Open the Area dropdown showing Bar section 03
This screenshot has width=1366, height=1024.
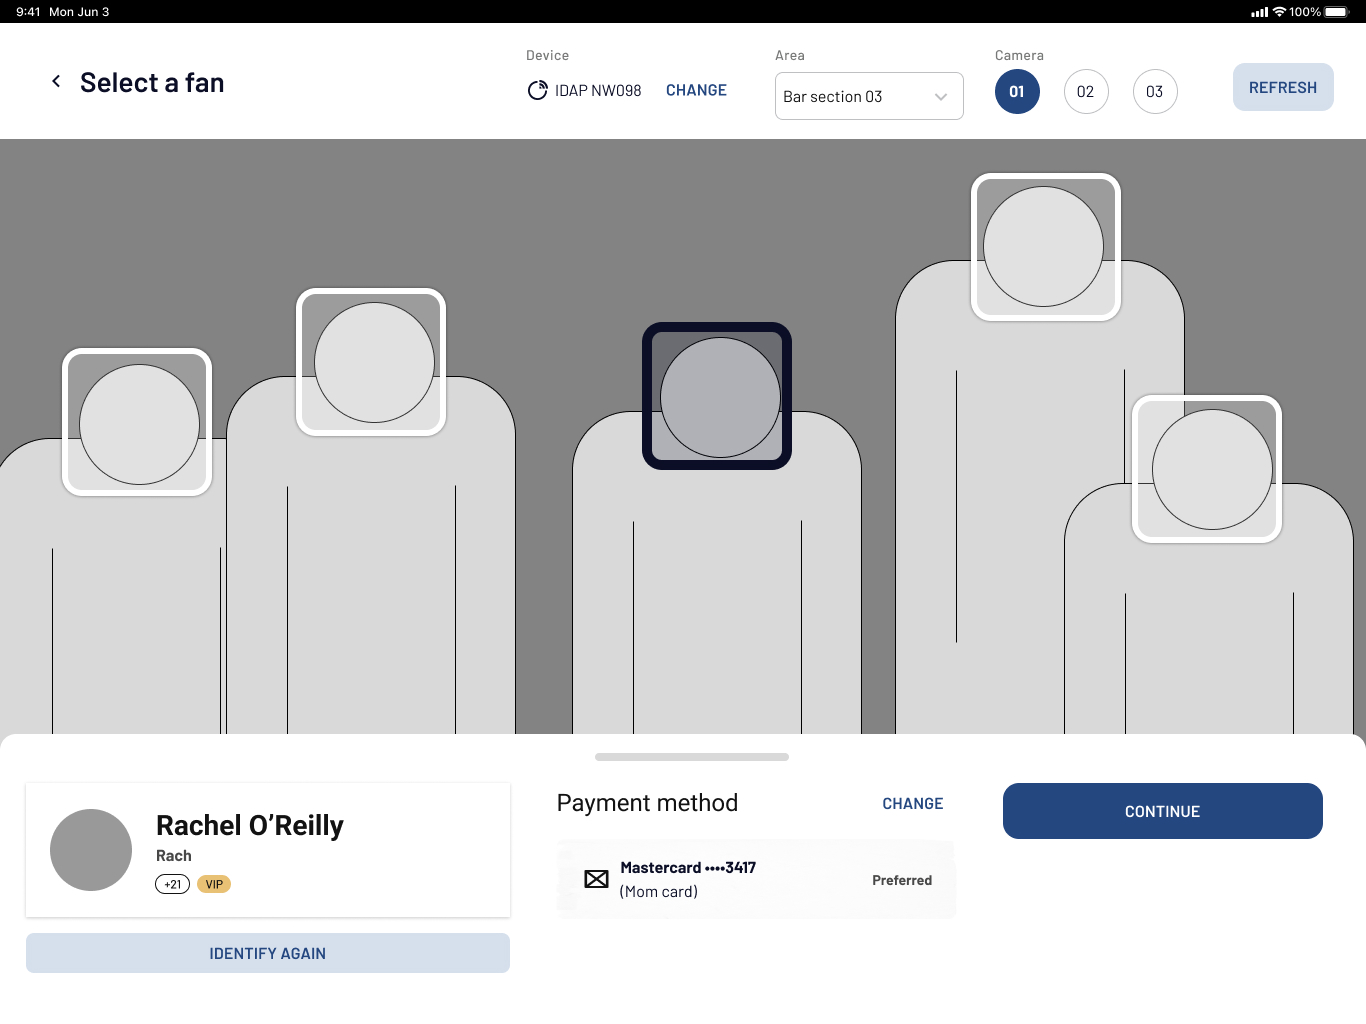click(x=868, y=96)
